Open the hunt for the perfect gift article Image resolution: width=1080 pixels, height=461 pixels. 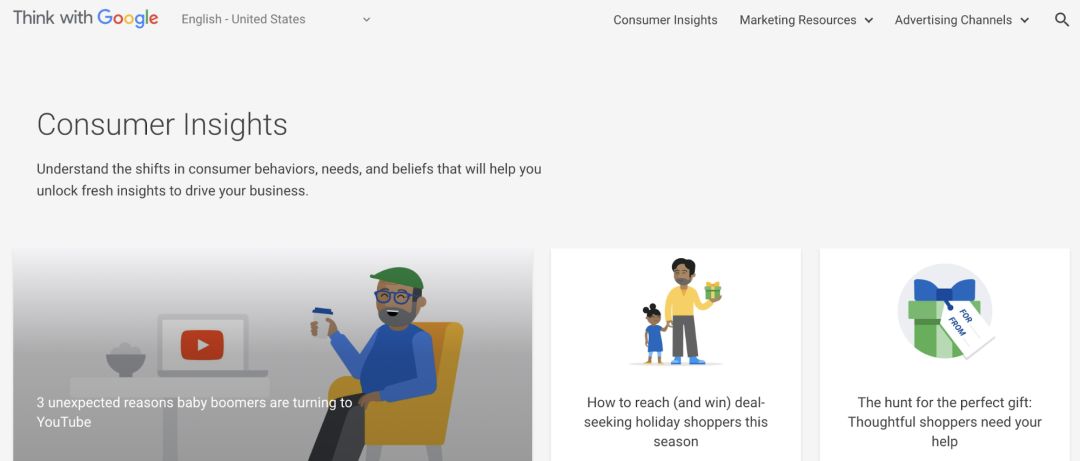[x=944, y=422]
